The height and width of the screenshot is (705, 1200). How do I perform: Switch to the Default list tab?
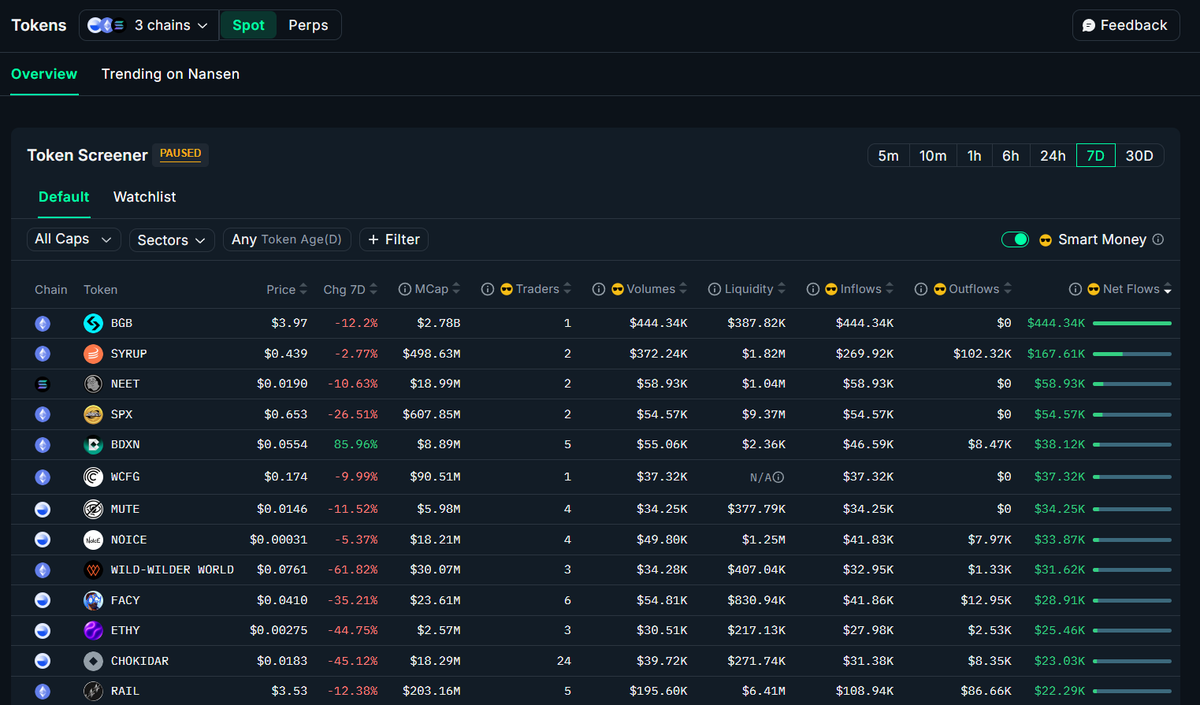(64, 197)
